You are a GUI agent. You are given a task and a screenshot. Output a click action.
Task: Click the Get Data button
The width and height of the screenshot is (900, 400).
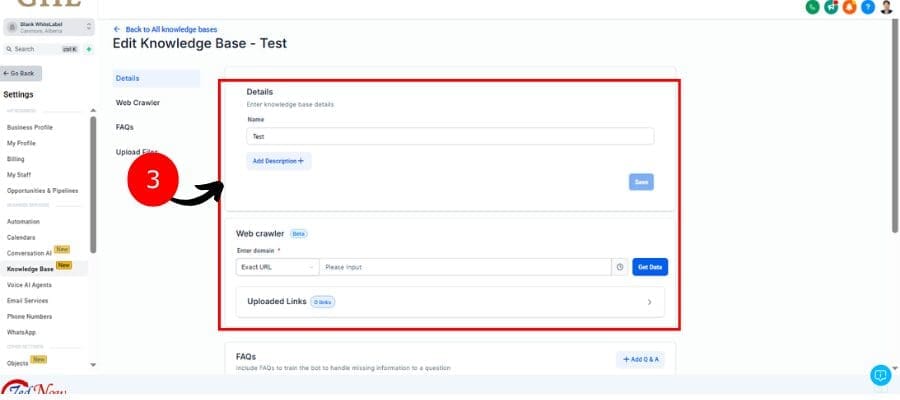tap(650, 267)
